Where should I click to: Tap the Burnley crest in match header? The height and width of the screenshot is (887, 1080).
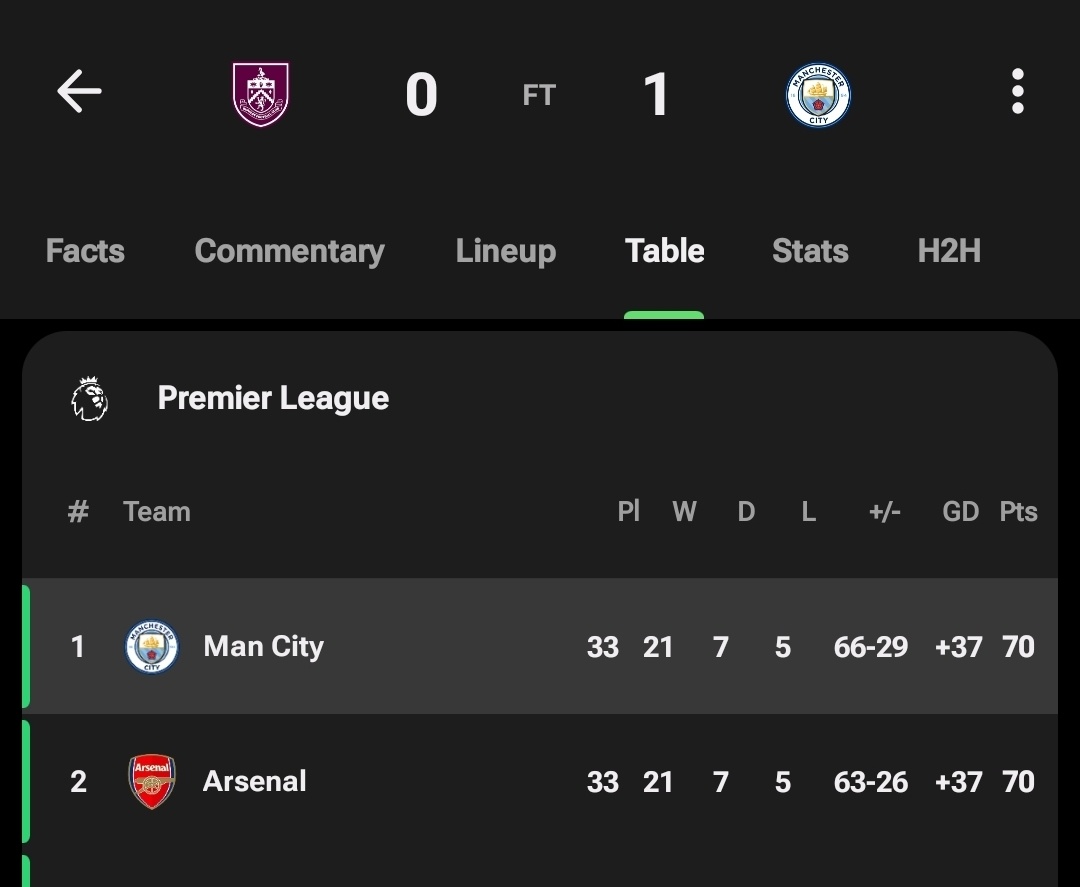260,94
